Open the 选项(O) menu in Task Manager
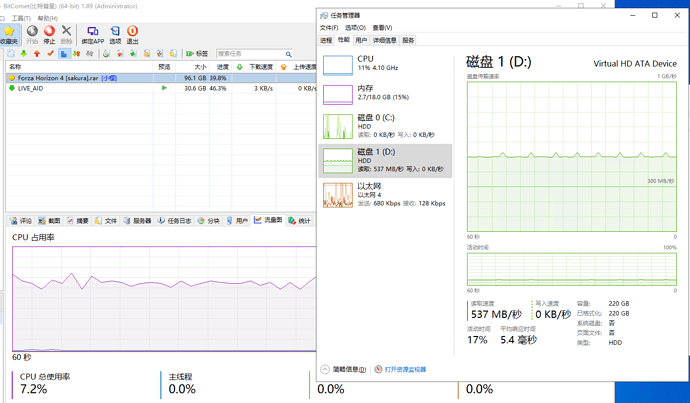This screenshot has height=403, width=690. (355, 28)
